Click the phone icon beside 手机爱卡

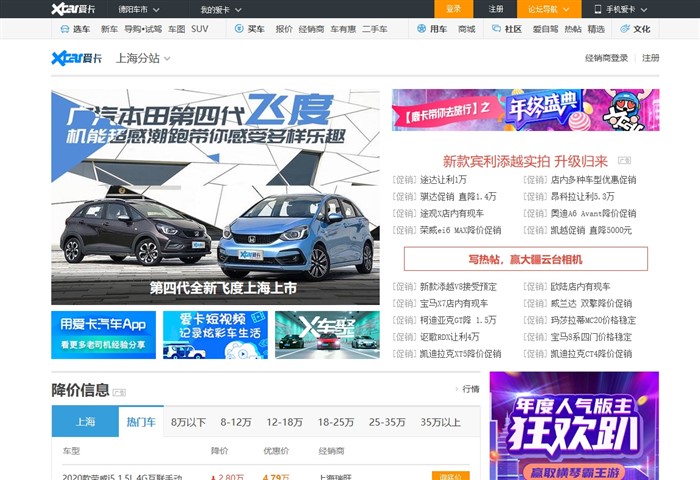[598, 9]
